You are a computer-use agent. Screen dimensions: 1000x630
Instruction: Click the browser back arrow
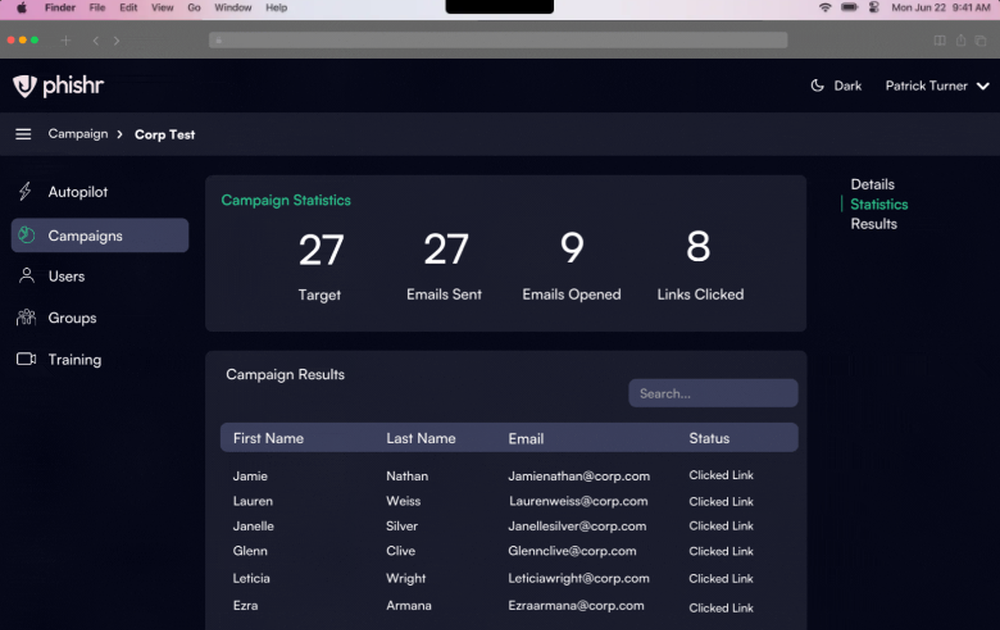[96, 41]
